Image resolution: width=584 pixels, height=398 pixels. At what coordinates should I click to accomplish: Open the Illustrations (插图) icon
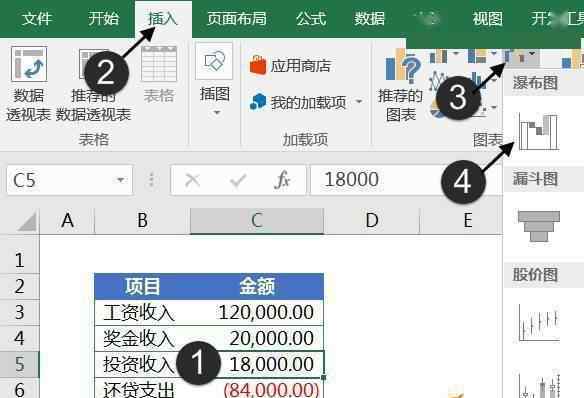pyautogui.click(x=214, y=61)
